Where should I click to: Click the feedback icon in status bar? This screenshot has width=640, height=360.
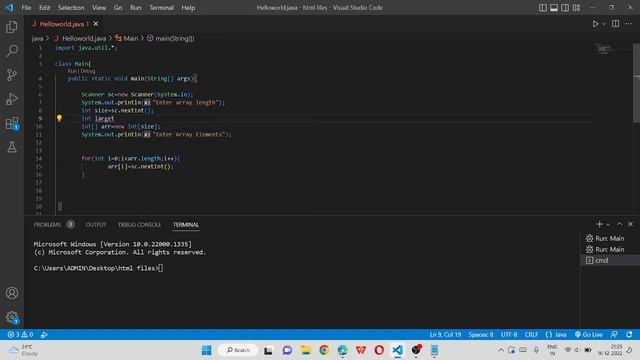pos(614,335)
